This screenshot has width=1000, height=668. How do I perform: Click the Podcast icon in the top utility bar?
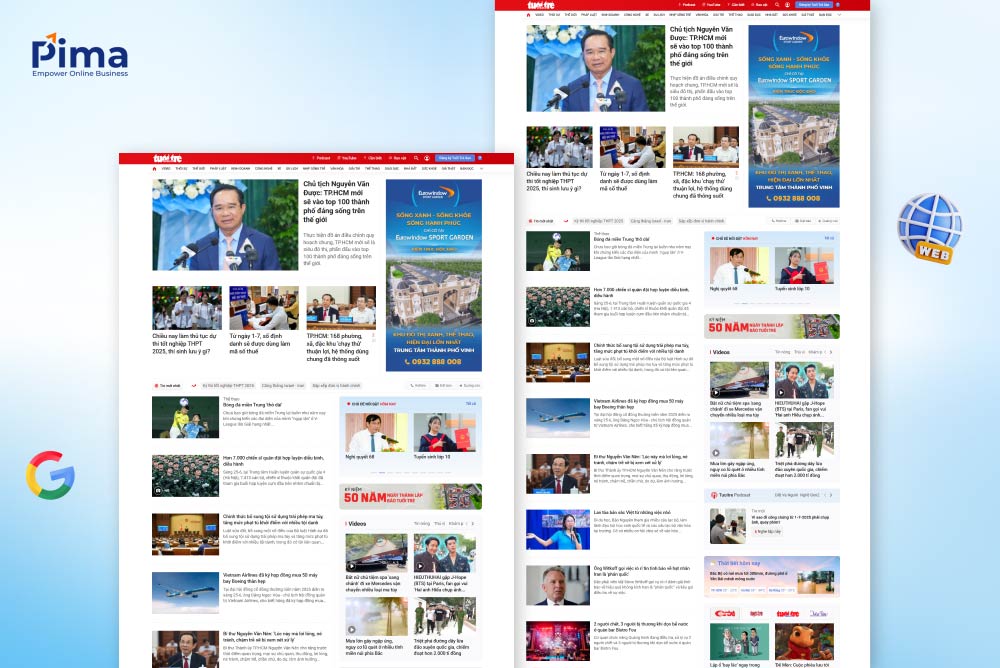pos(321,158)
